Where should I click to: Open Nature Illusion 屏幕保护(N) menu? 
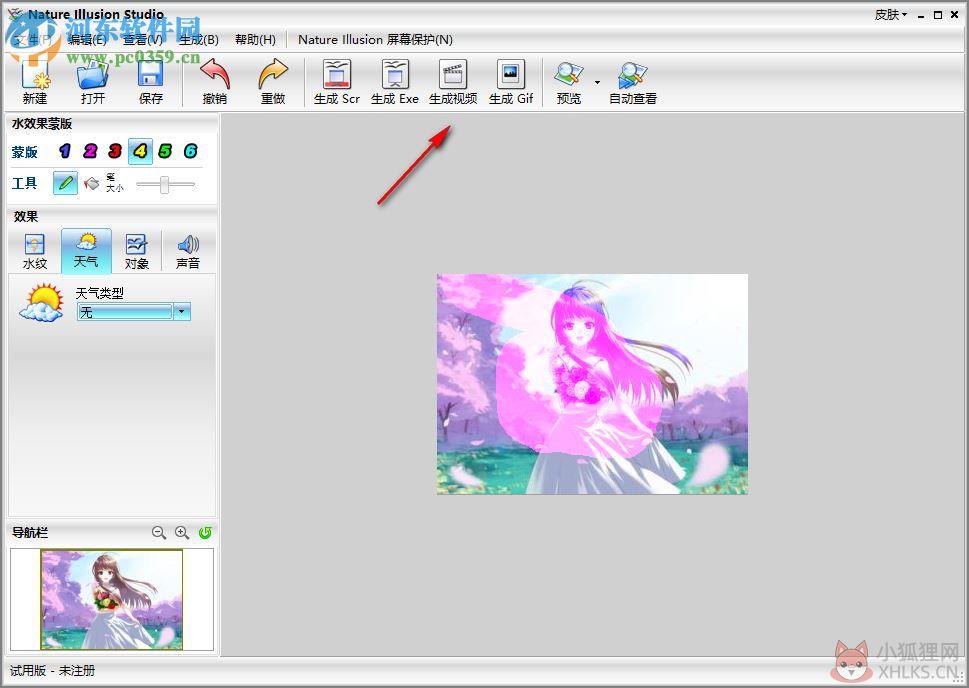pyautogui.click(x=375, y=40)
